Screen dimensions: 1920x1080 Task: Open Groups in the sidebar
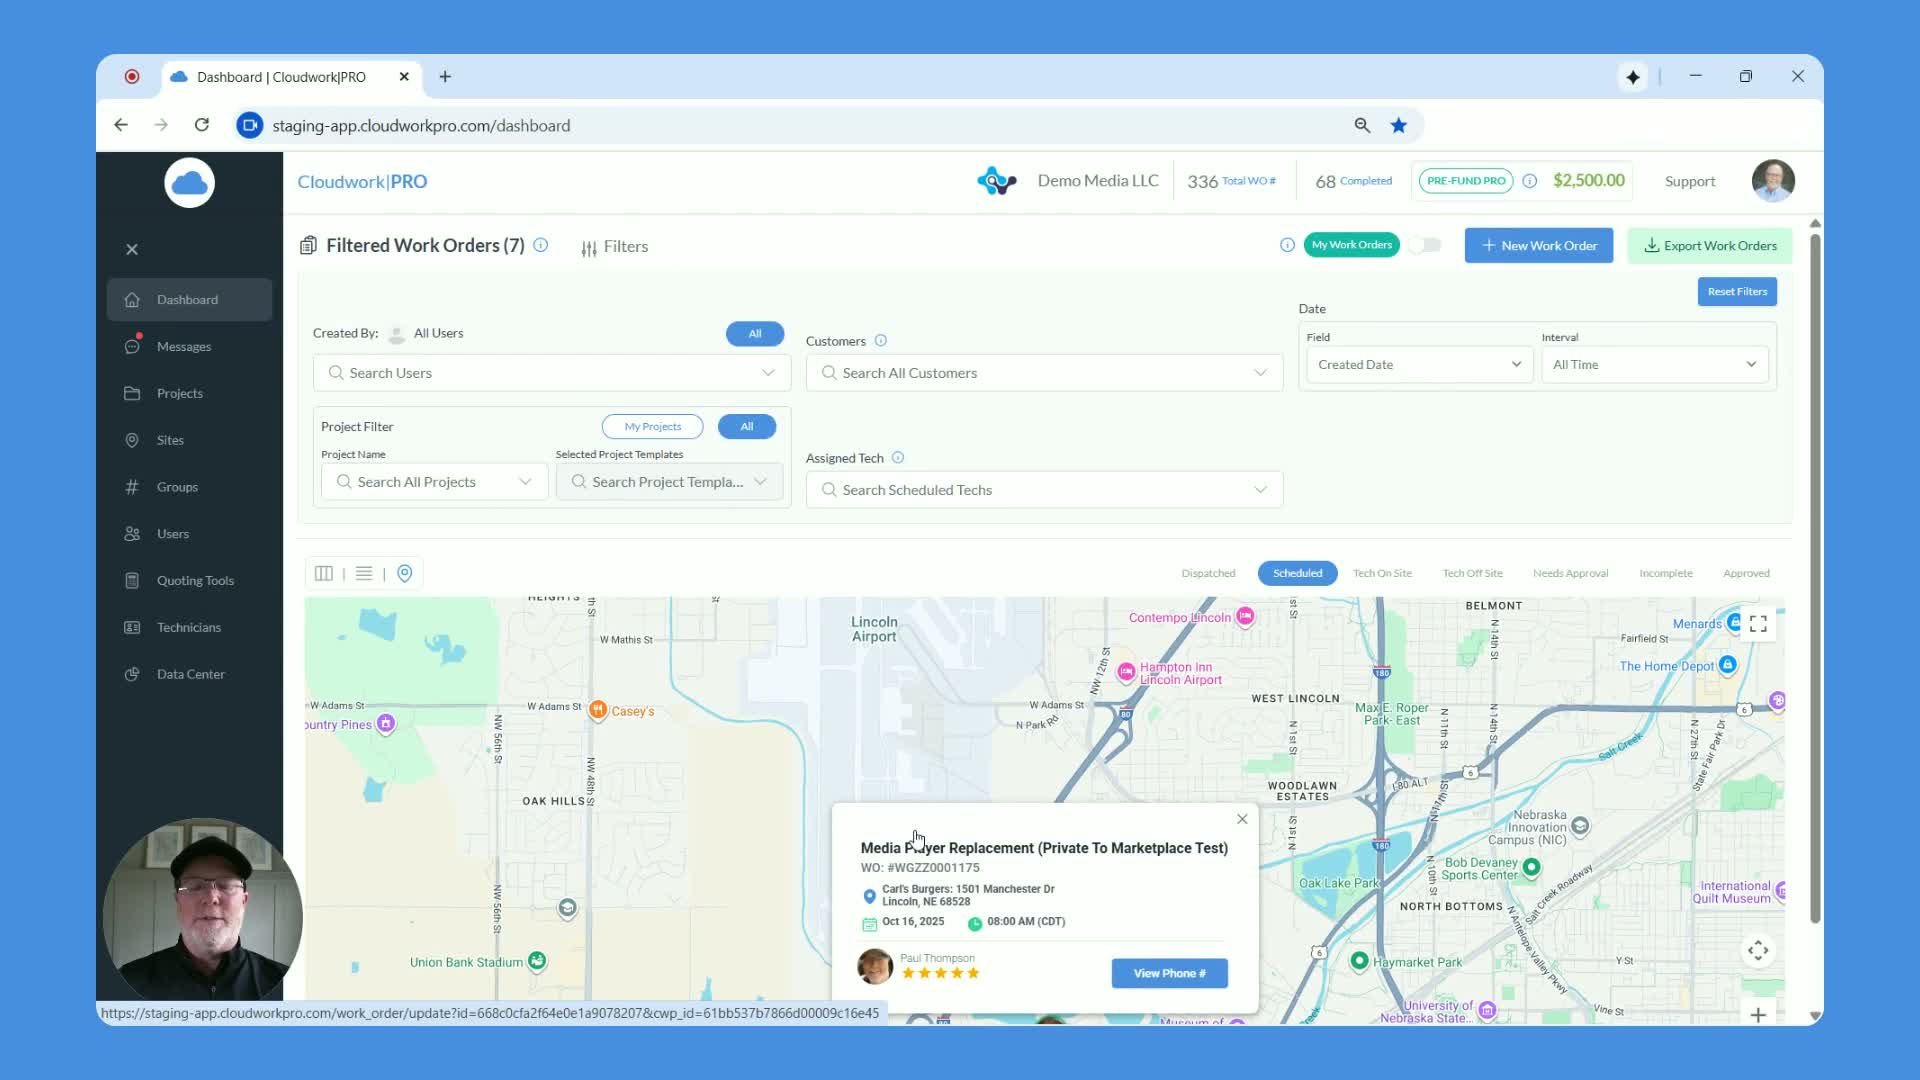coord(189,487)
